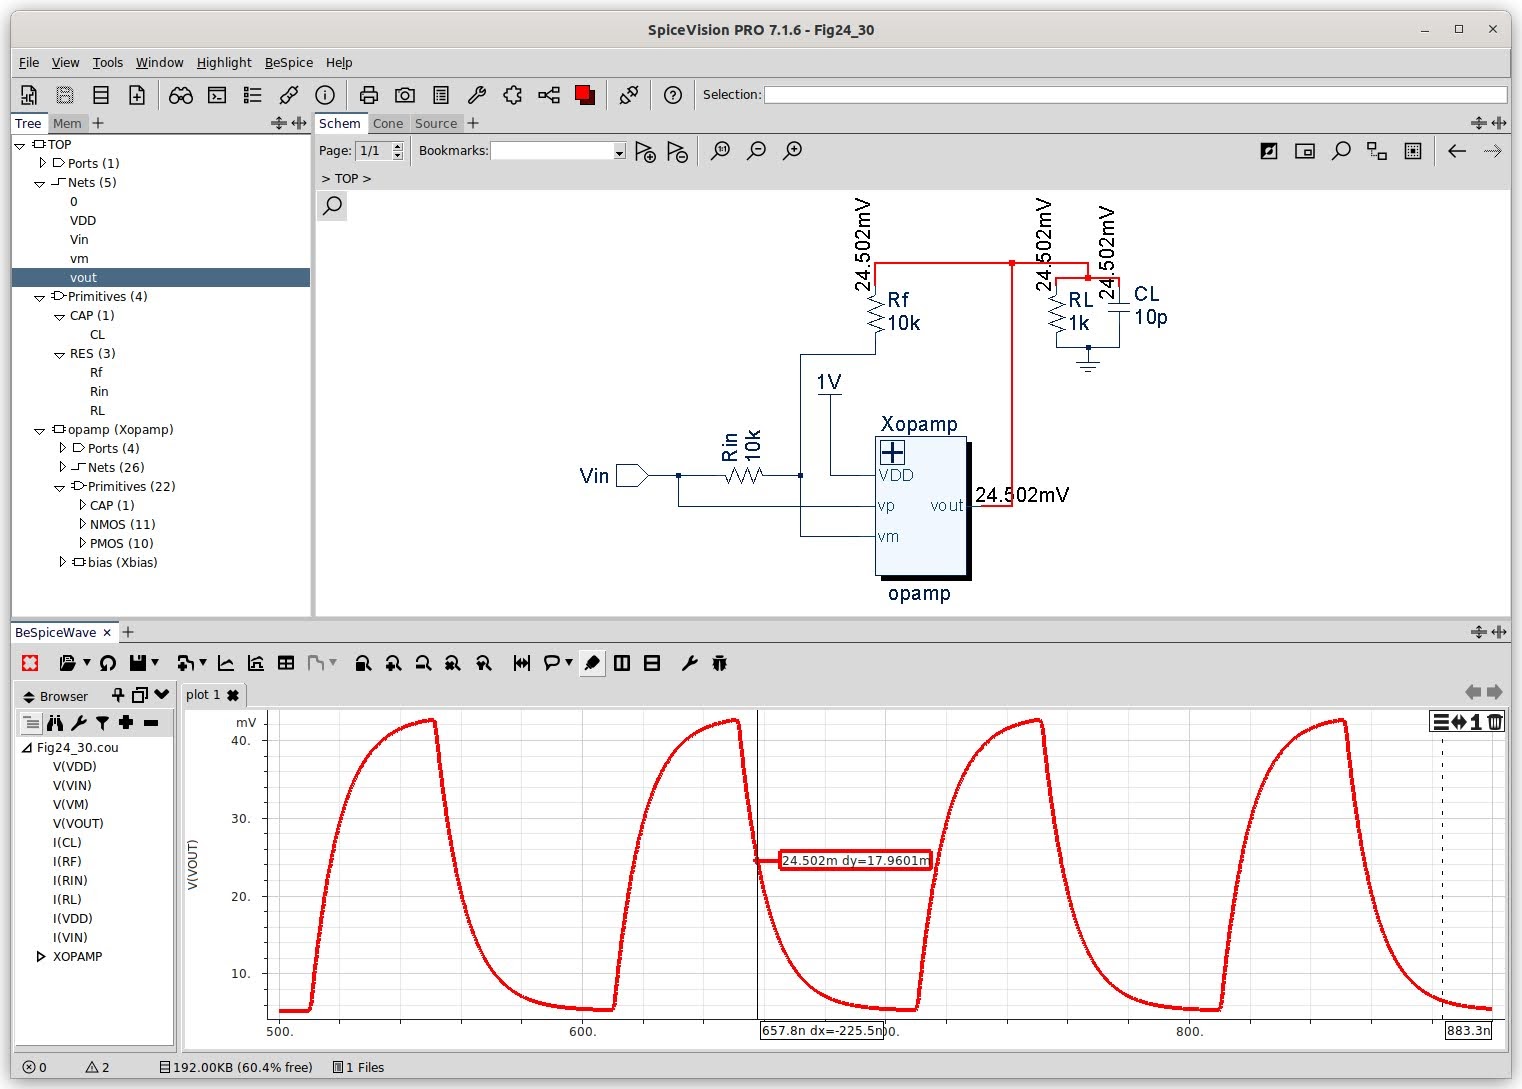Viewport: 1522px width, 1089px height.
Task: Expand the bias (Xbias) tree node
Action: pyautogui.click(x=63, y=563)
